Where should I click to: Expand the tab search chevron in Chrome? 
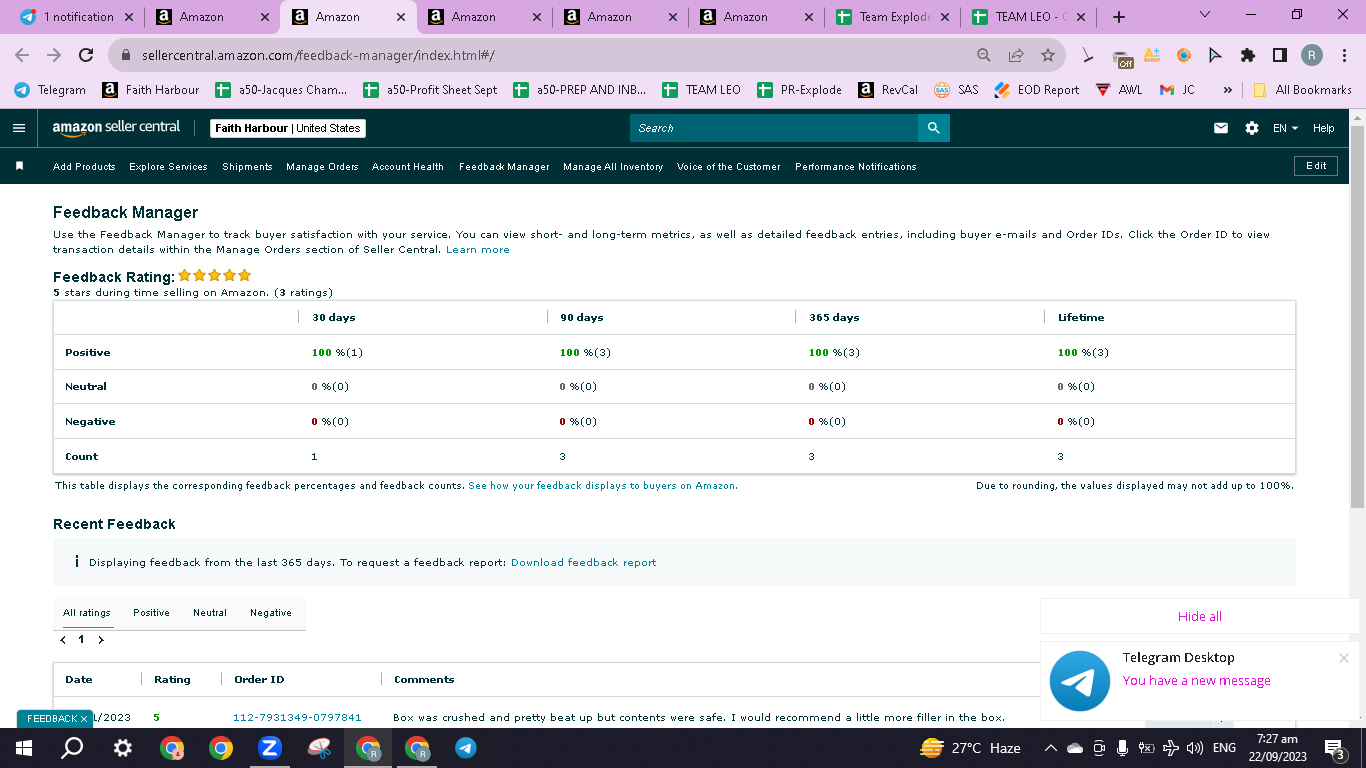tap(1204, 15)
